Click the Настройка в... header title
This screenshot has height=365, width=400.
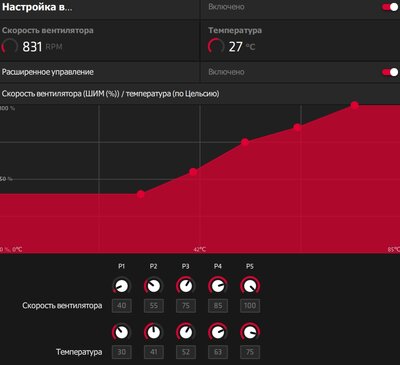click(37, 7)
